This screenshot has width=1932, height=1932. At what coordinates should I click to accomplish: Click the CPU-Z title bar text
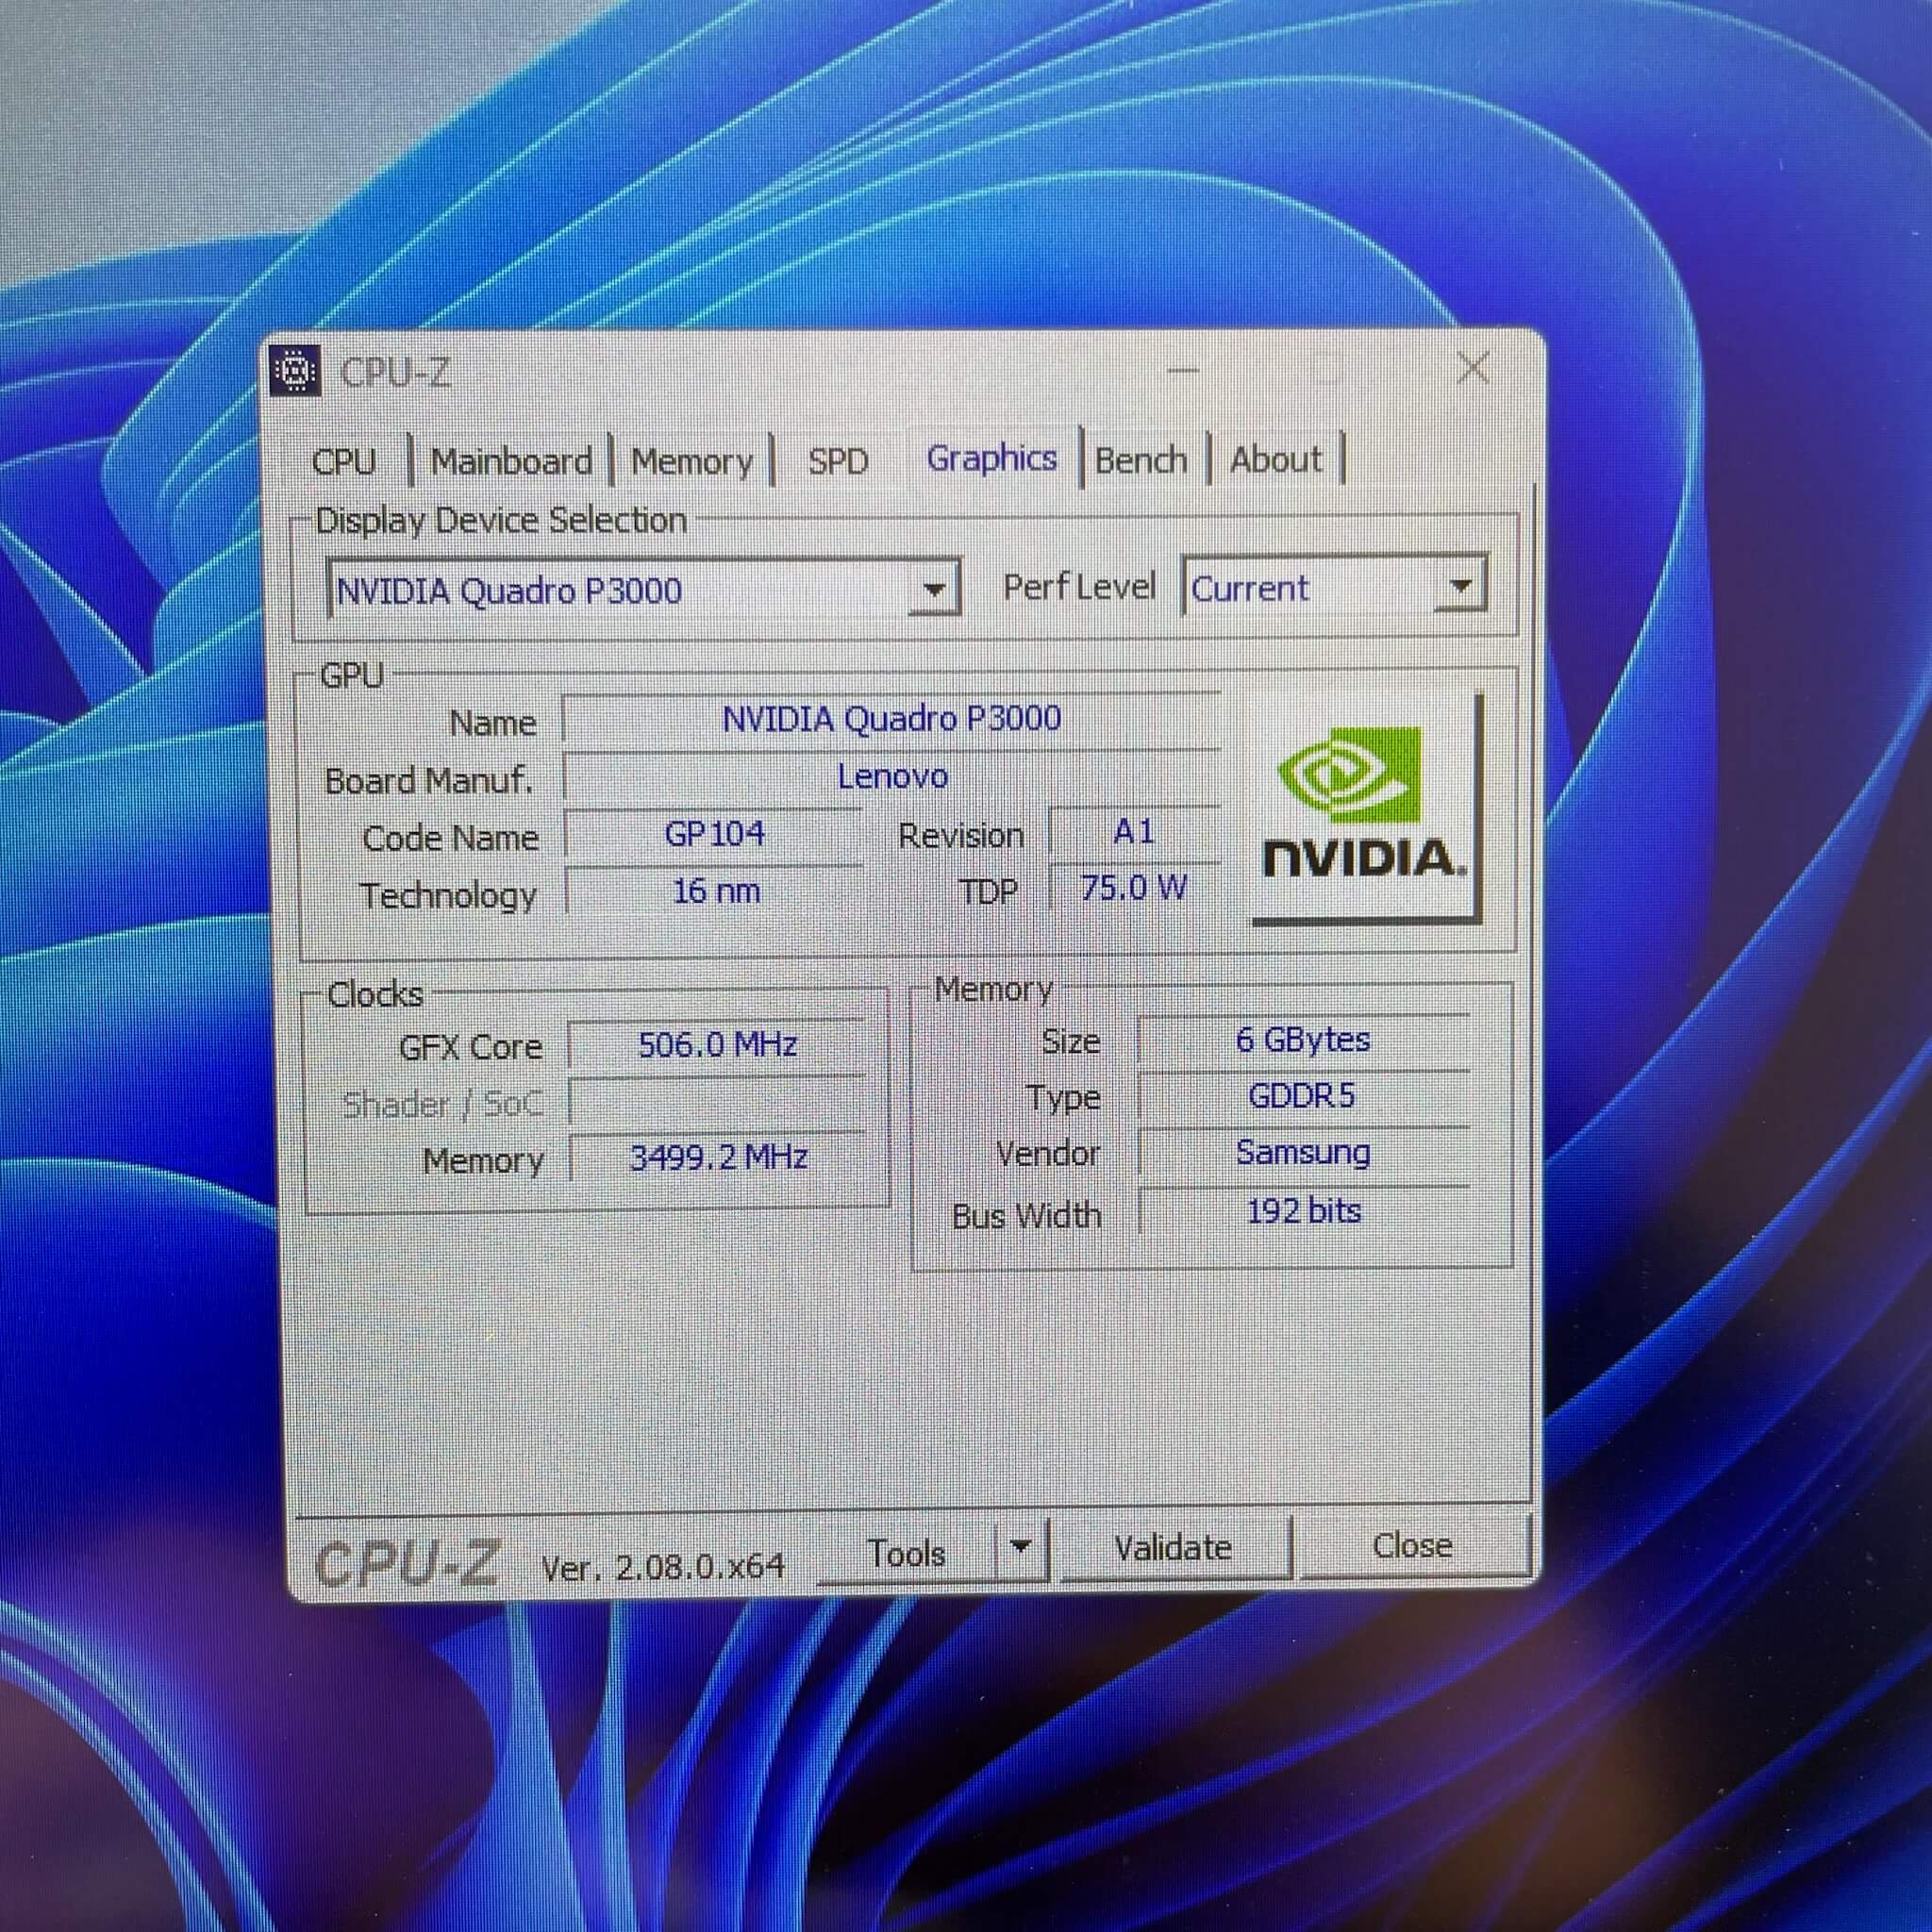pos(396,373)
